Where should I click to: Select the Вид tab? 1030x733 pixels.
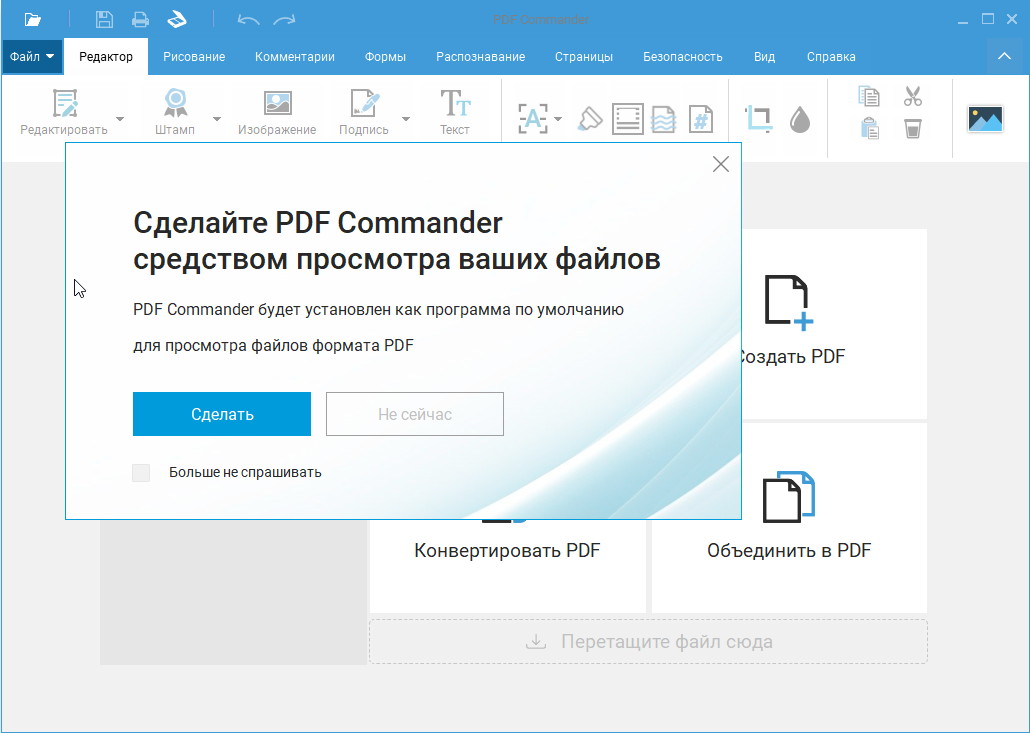(x=765, y=56)
